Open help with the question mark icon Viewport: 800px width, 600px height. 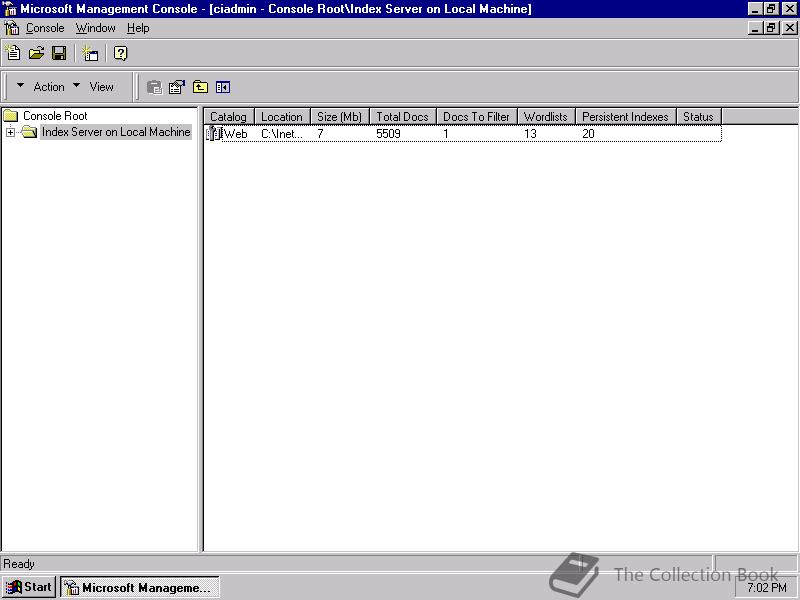[x=120, y=53]
